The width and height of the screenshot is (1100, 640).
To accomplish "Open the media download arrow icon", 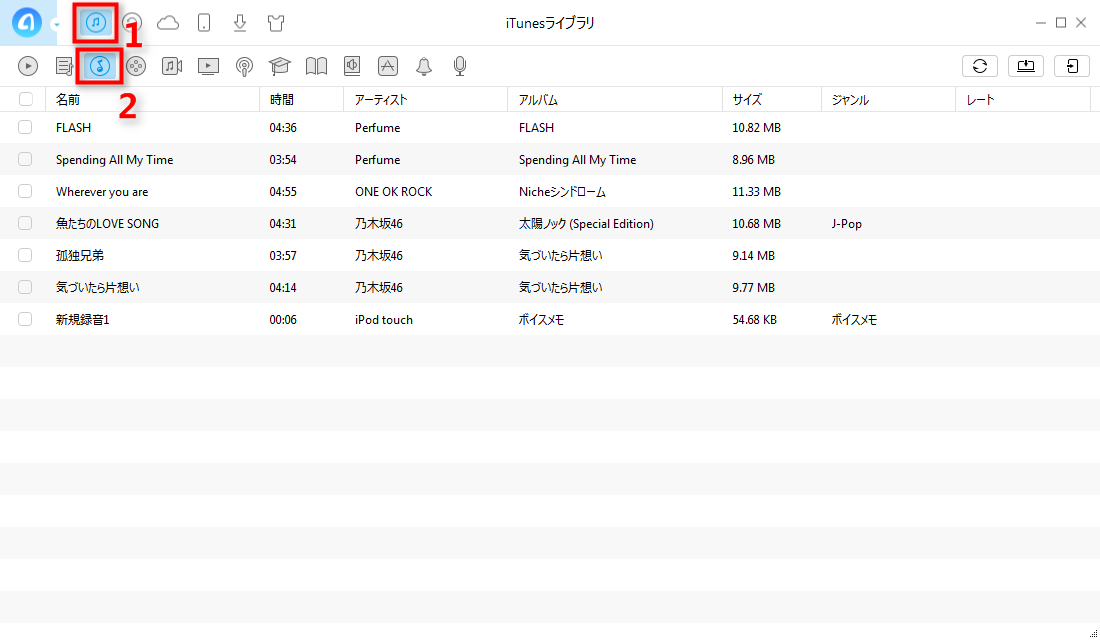I will coord(240,23).
